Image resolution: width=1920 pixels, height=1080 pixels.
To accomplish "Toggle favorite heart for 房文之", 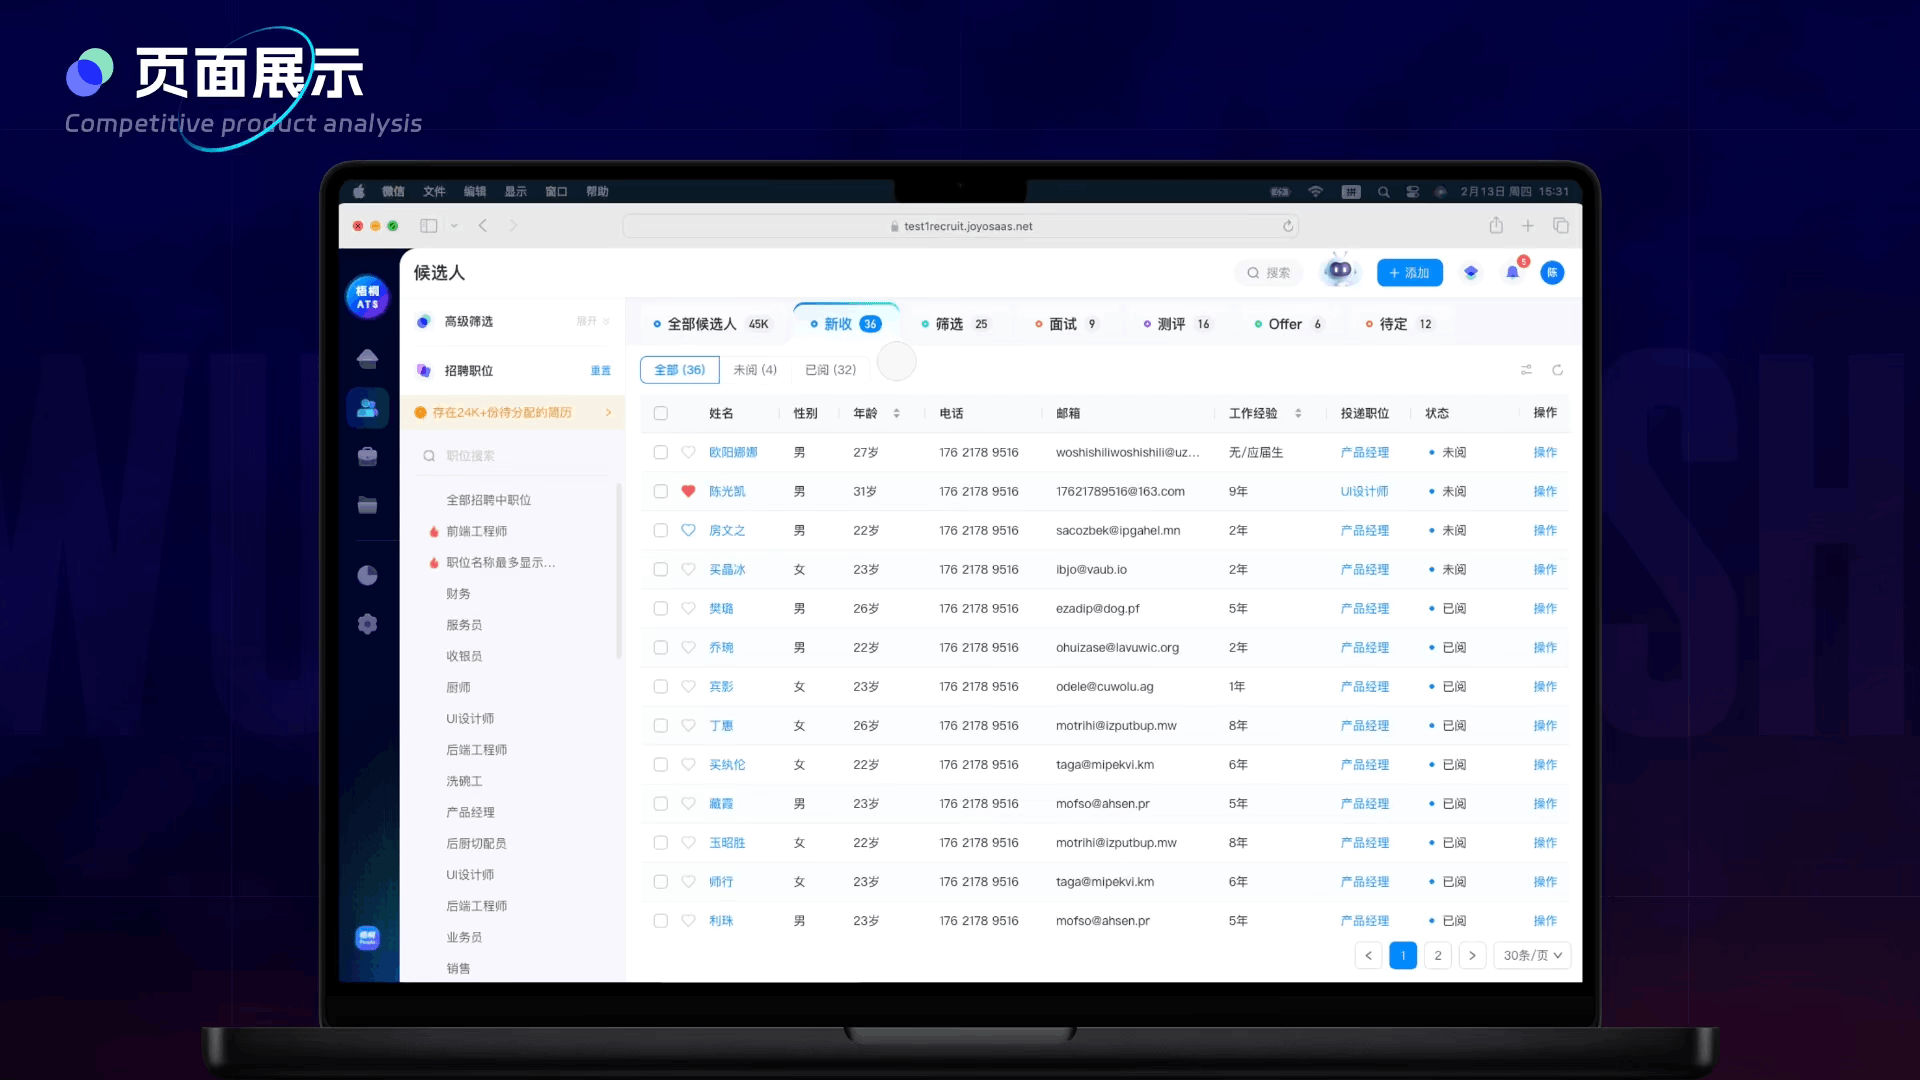I will tap(688, 530).
